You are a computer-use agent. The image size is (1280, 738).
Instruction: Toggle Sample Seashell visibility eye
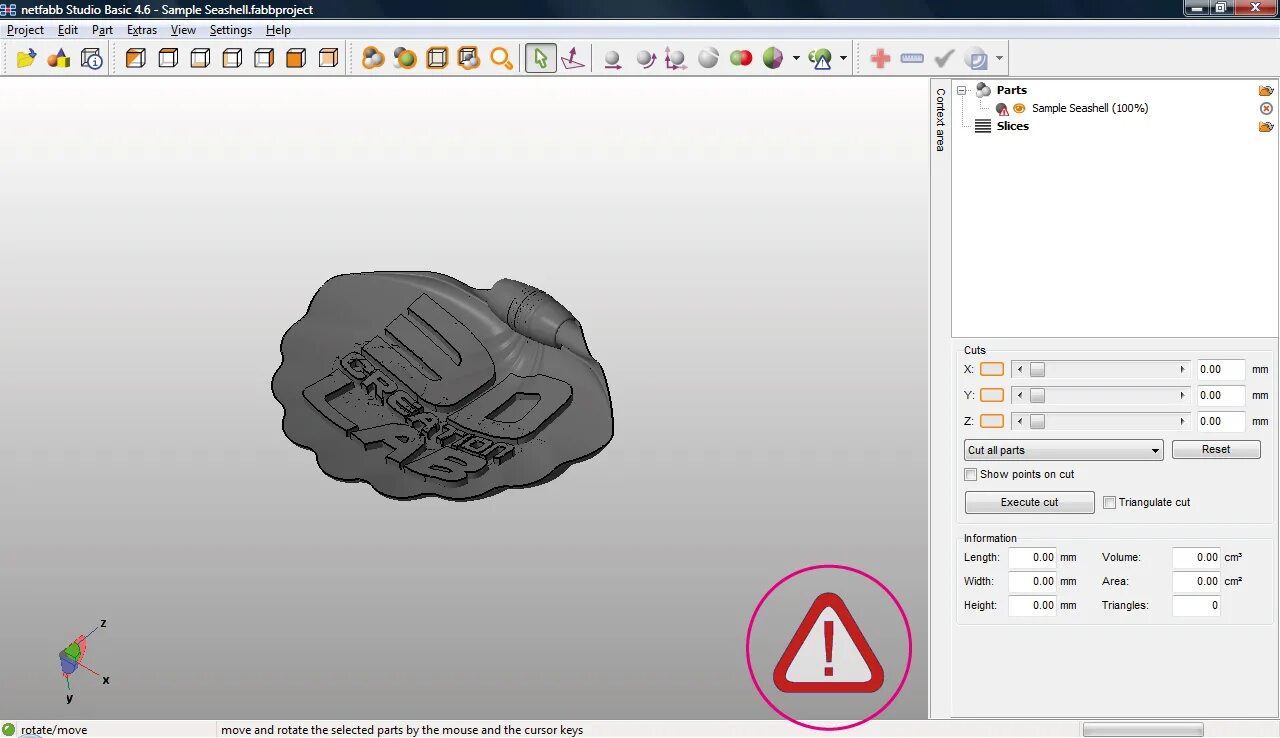(1019, 108)
